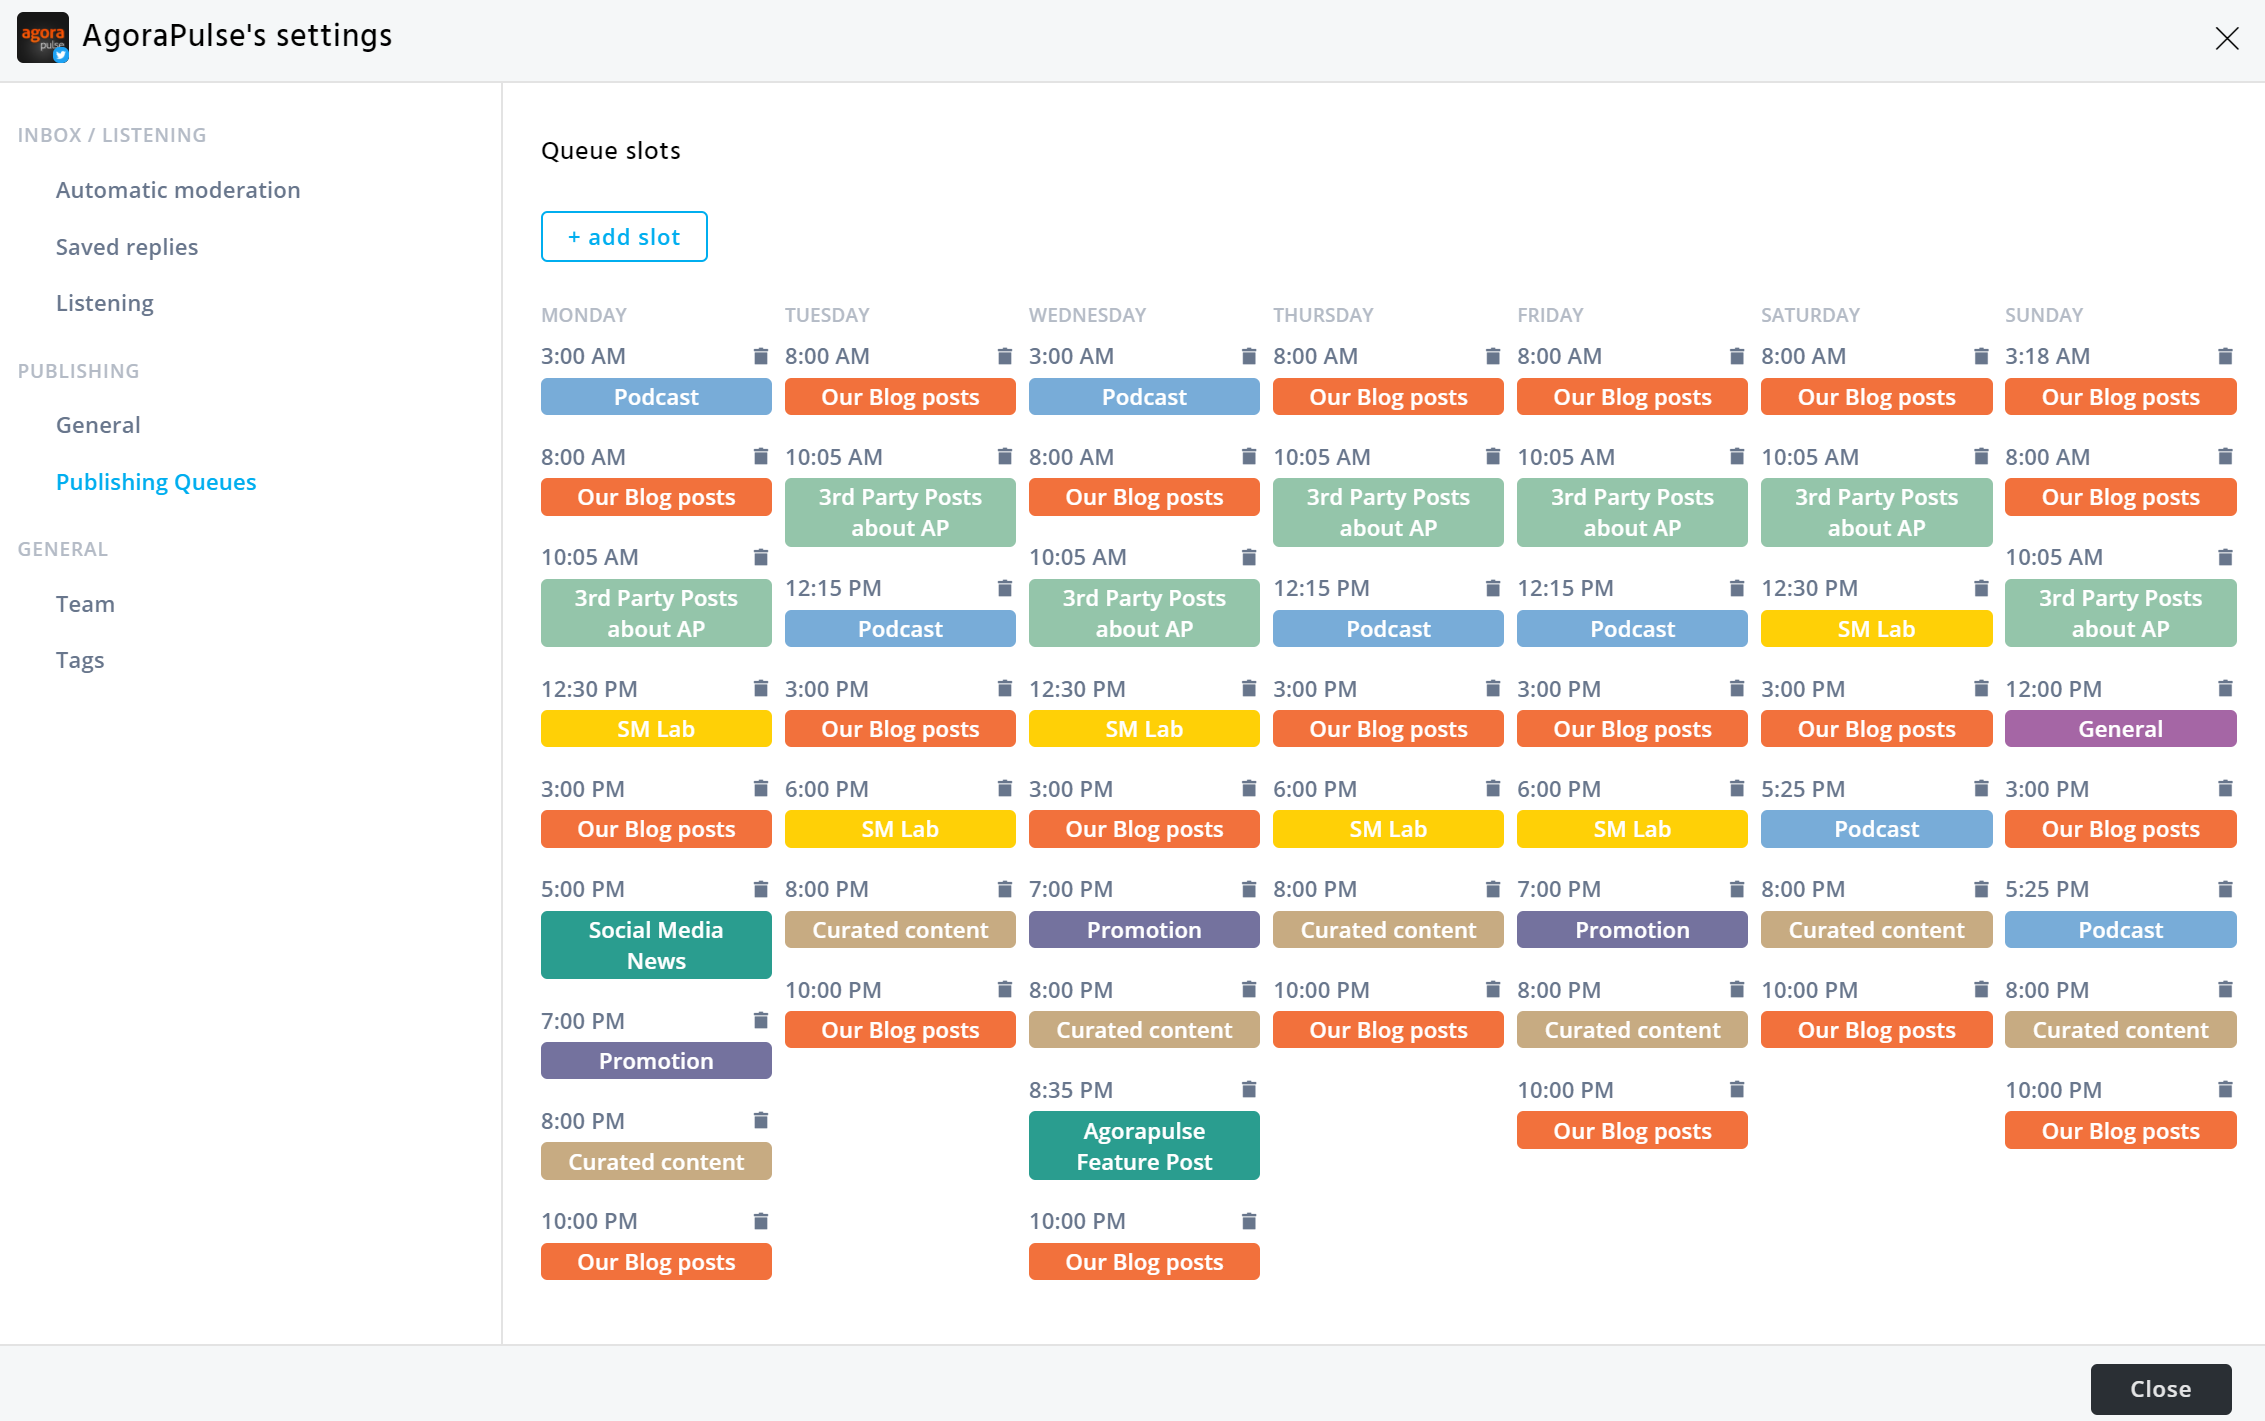Image resolution: width=2265 pixels, height=1421 pixels.
Task: Remove Sunday 3:18 AM slot
Action: click(x=2224, y=356)
